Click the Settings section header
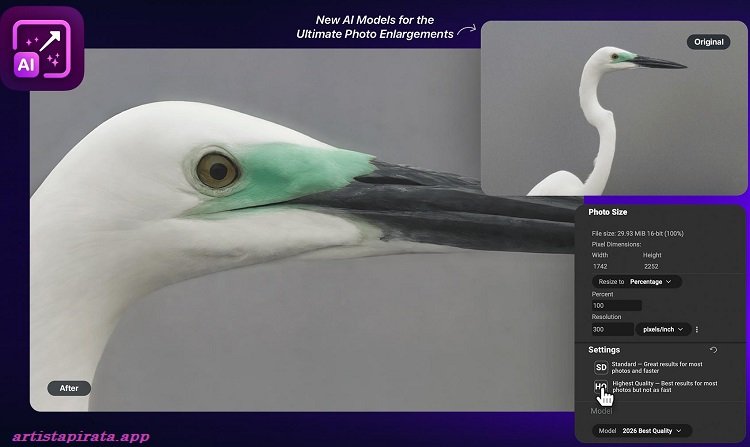Image resolution: width=750 pixels, height=447 pixels. (604, 350)
